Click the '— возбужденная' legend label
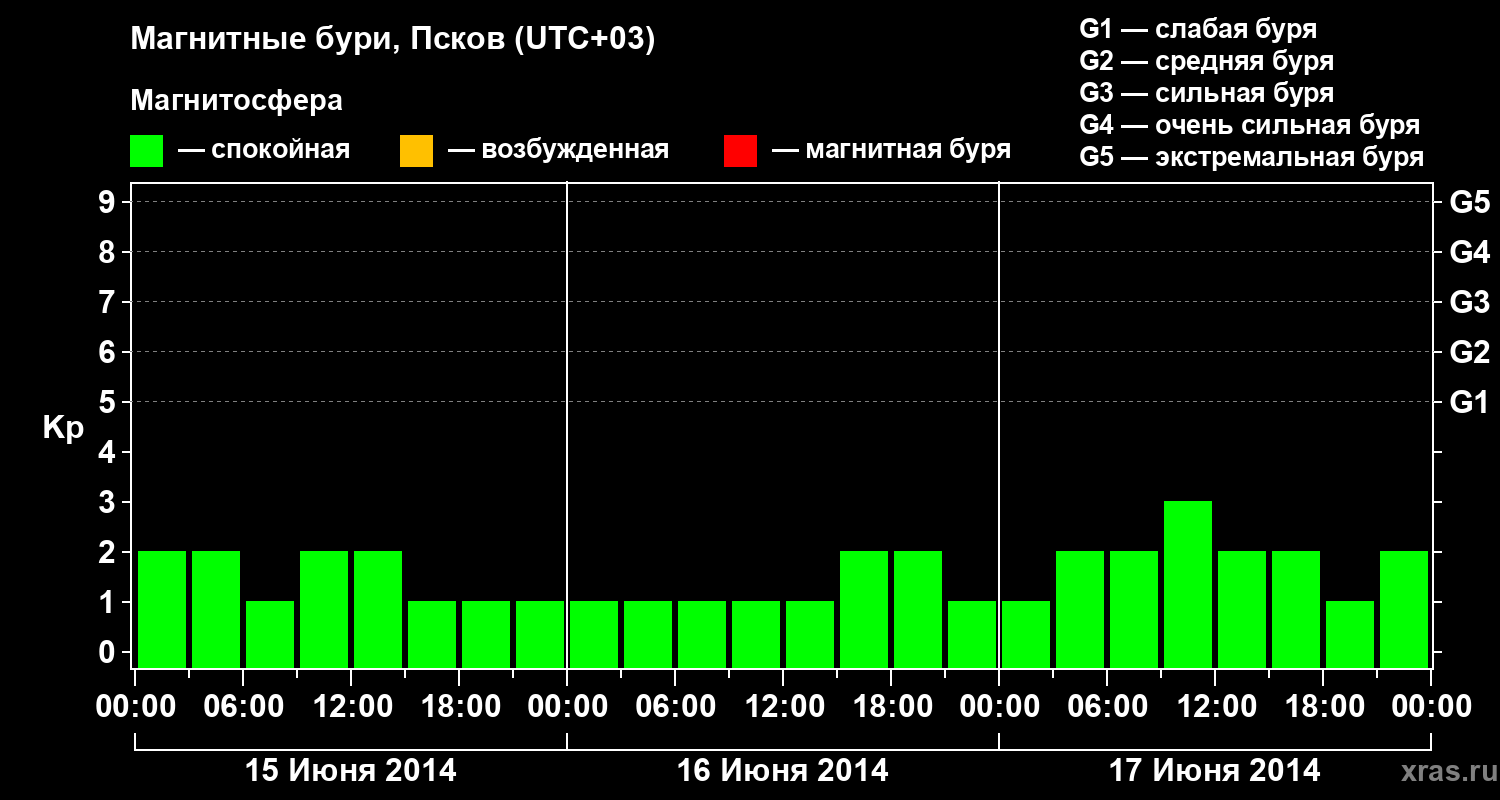Viewport: 1500px width, 800px height. (x=559, y=150)
